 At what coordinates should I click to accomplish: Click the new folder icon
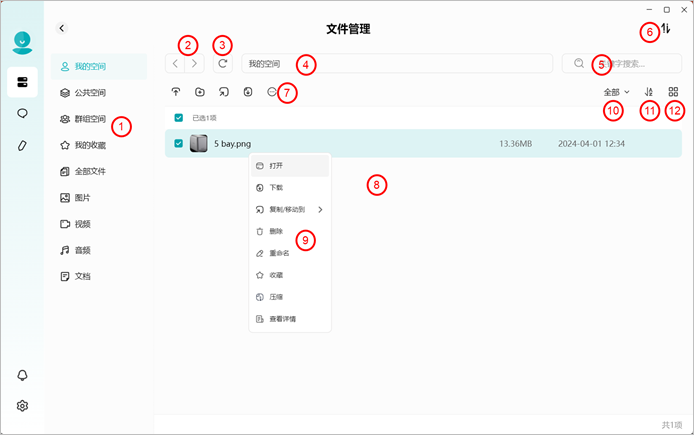click(x=200, y=92)
